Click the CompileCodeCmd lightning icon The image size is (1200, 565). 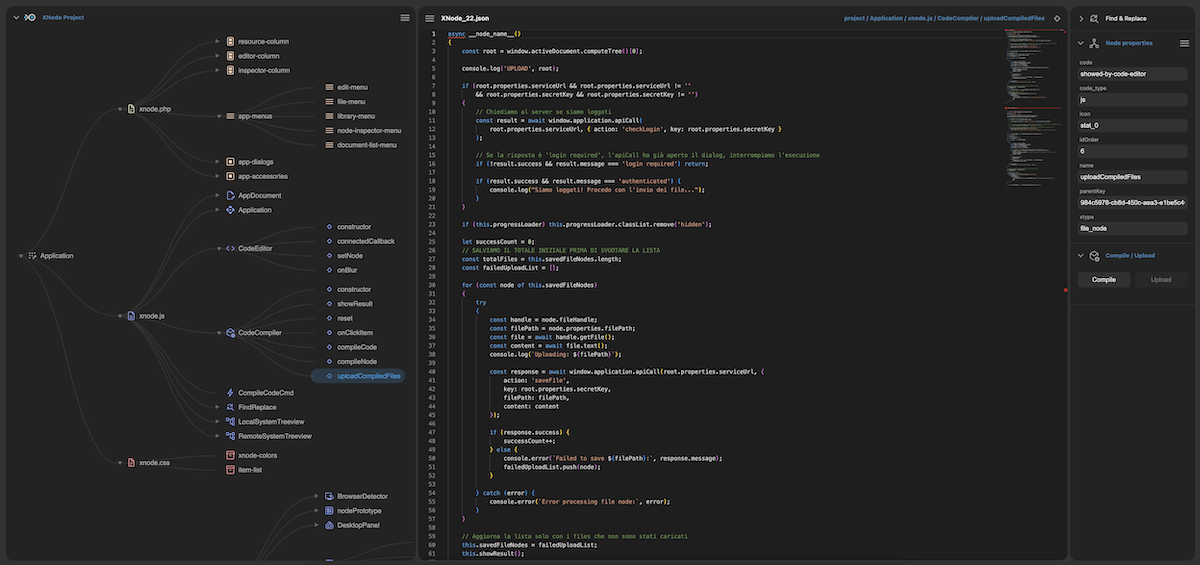coord(230,393)
